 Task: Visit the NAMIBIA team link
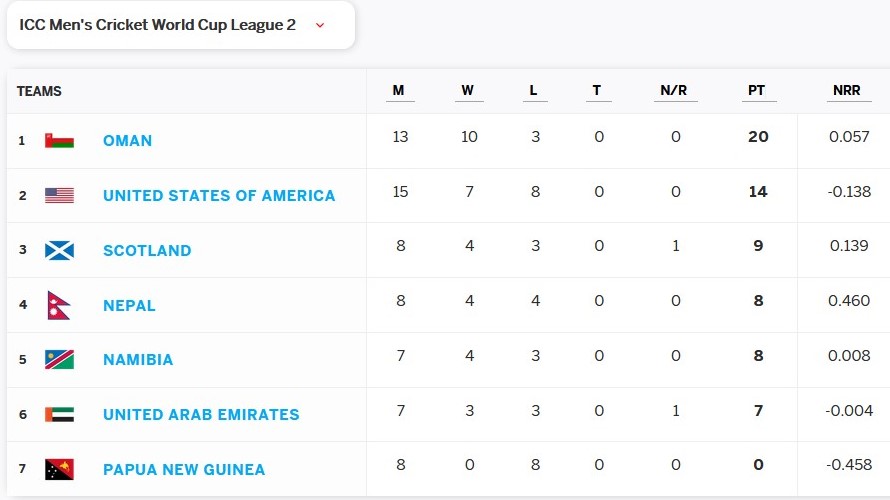pyautogui.click(x=138, y=360)
